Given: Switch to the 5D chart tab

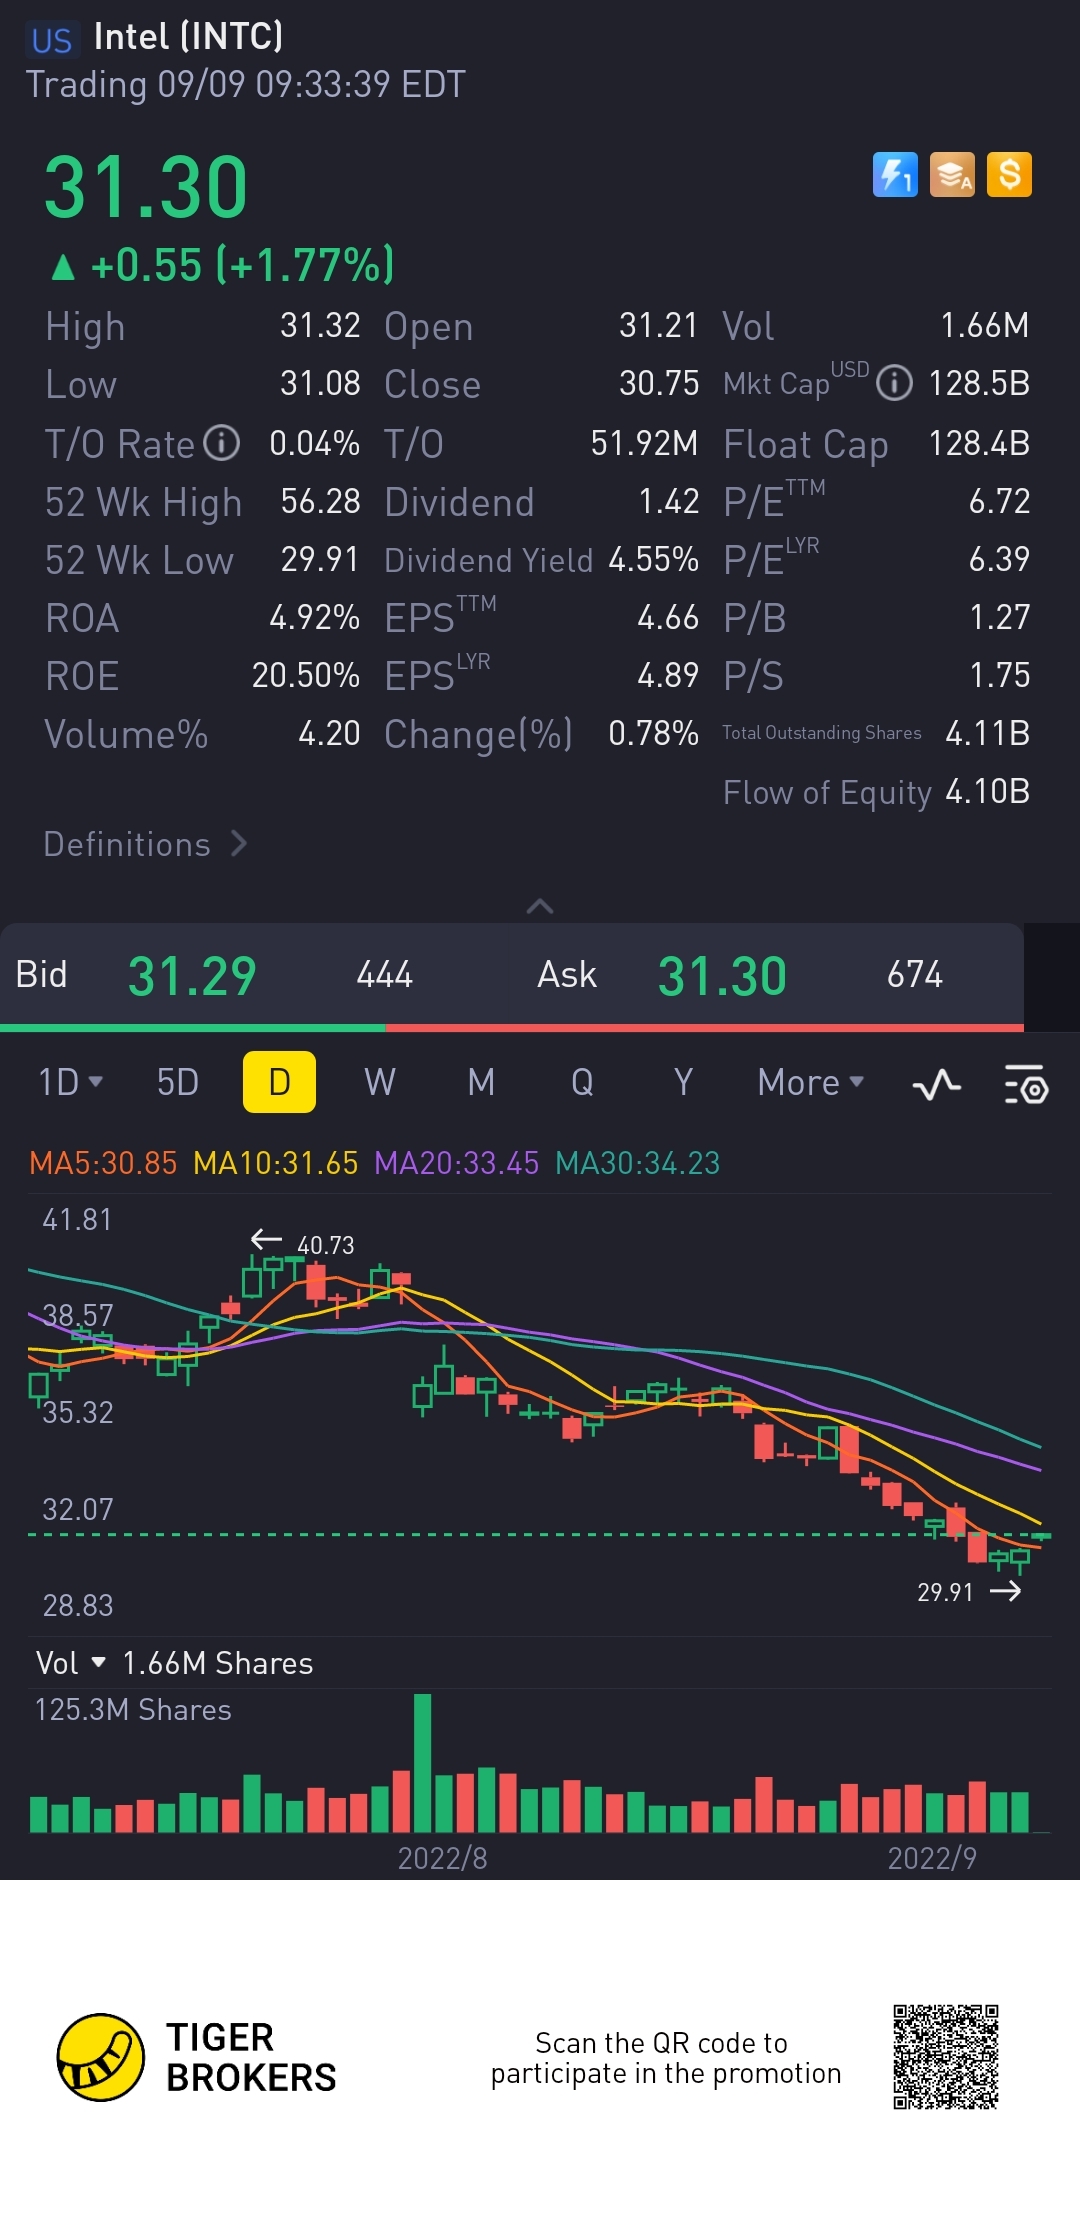Looking at the screenshot, I should click(x=178, y=1082).
